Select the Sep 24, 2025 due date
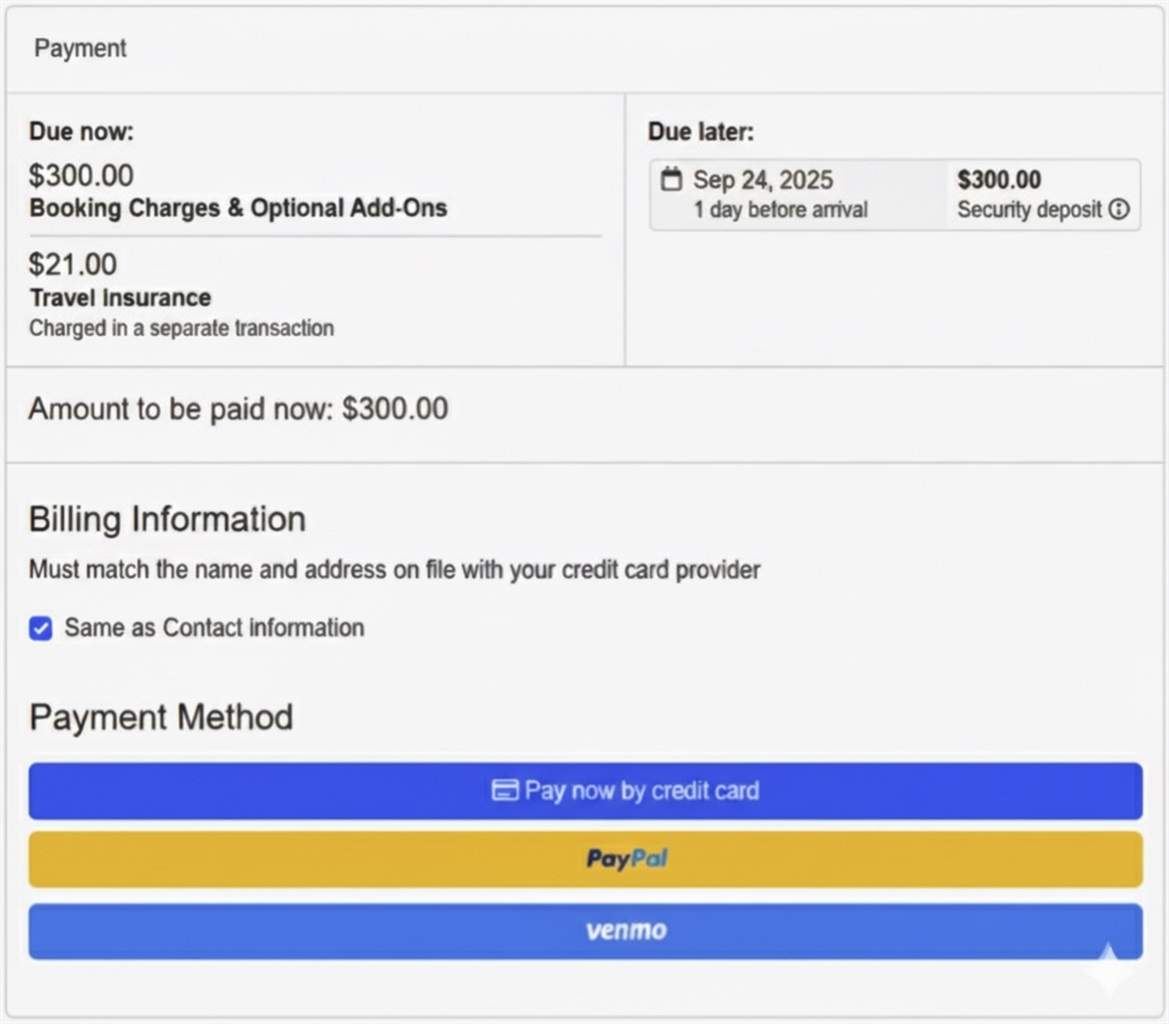 763,180
